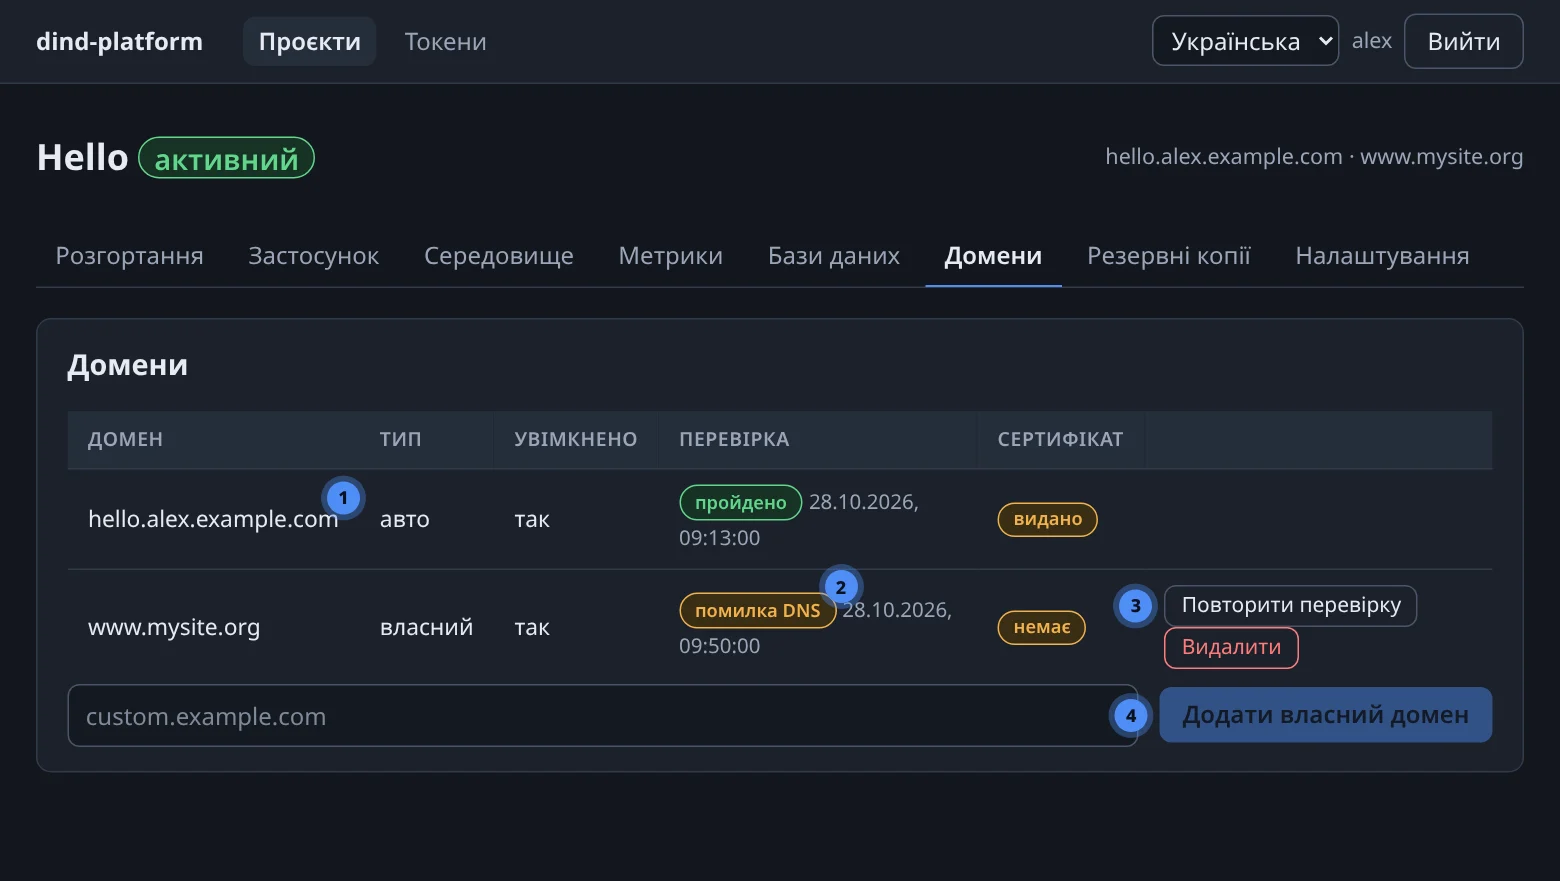Switch to the Застосунок tab
1560x881 pixels.
coord(313,256)
